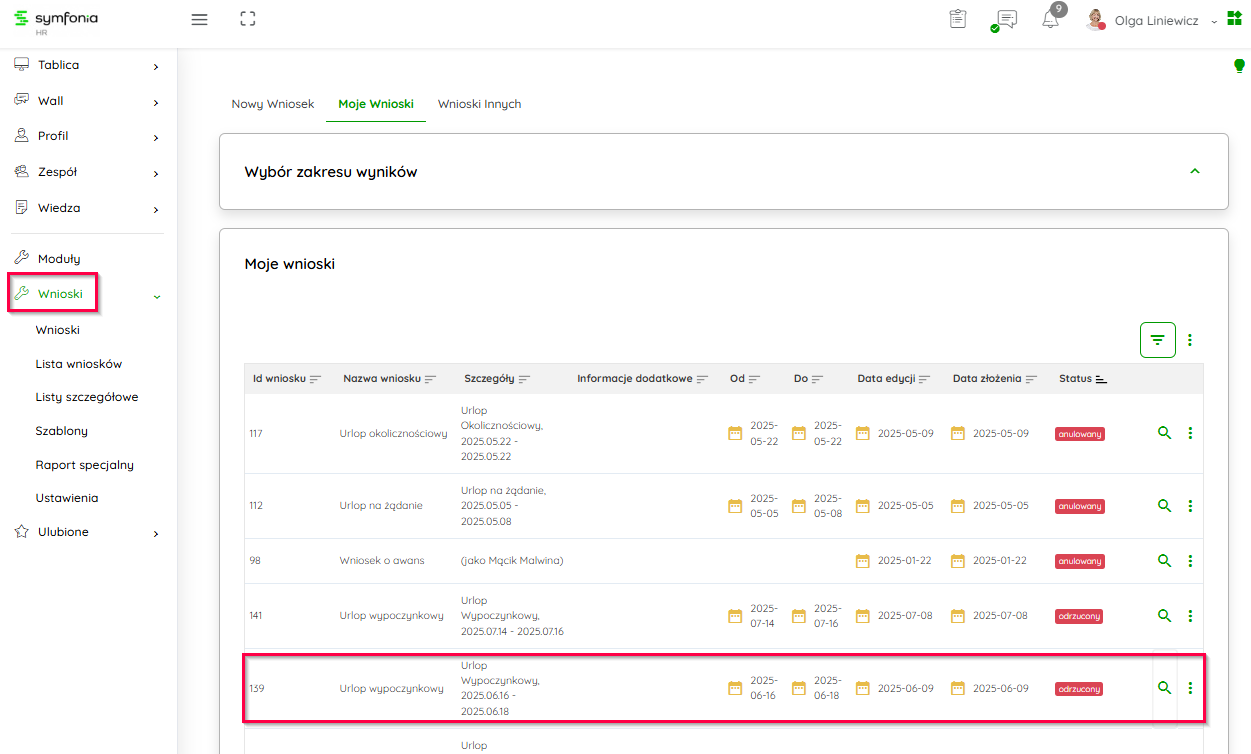Open Lista wniosków in sidebar

(78, 364)
